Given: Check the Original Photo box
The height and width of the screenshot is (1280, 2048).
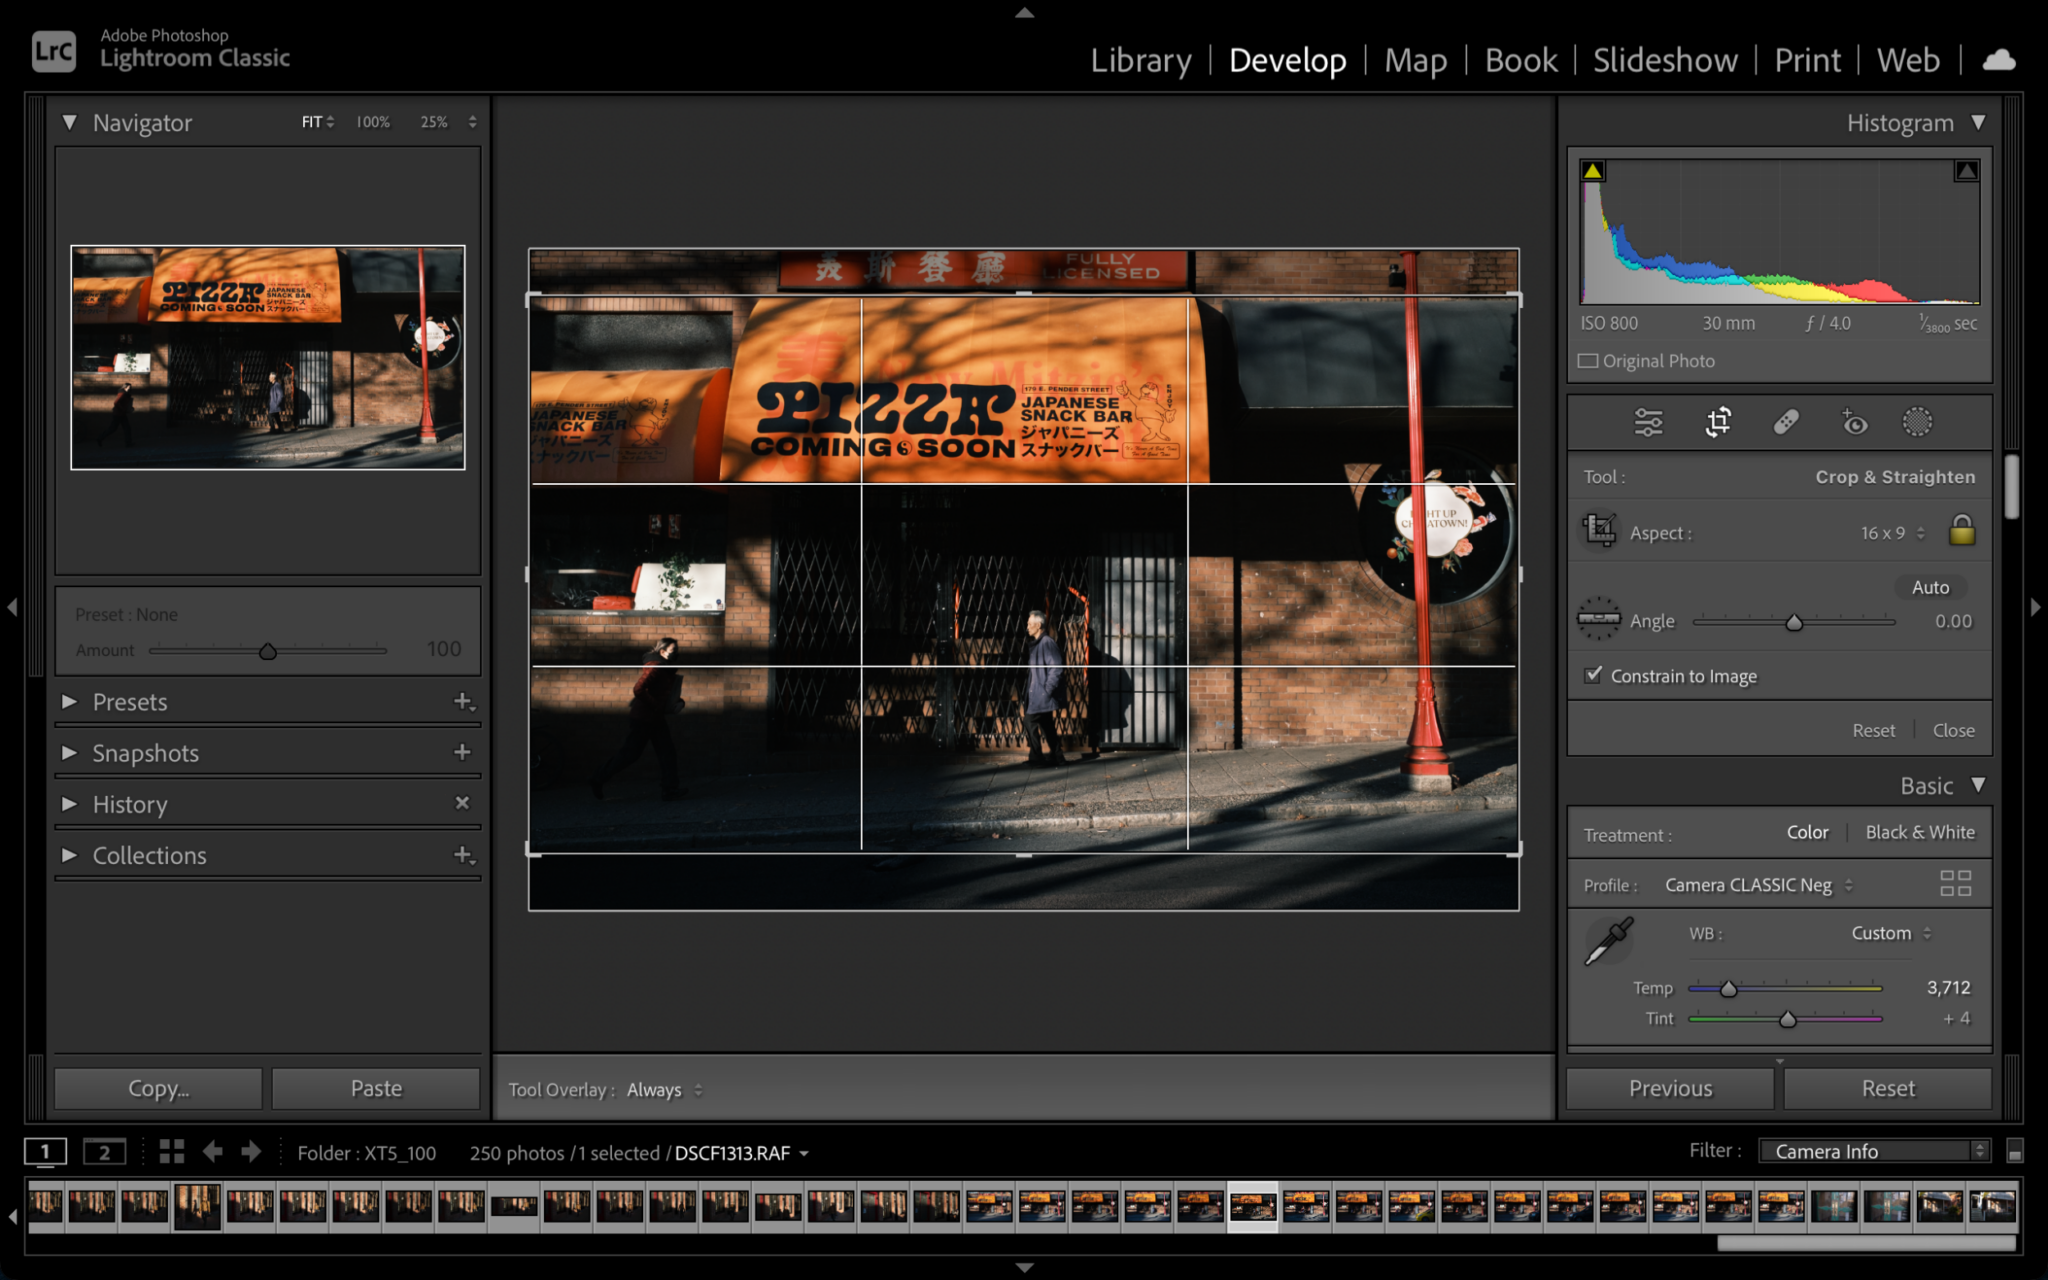Looking at the screenshot, I should pyautogui.click(x=1590, y=360).
